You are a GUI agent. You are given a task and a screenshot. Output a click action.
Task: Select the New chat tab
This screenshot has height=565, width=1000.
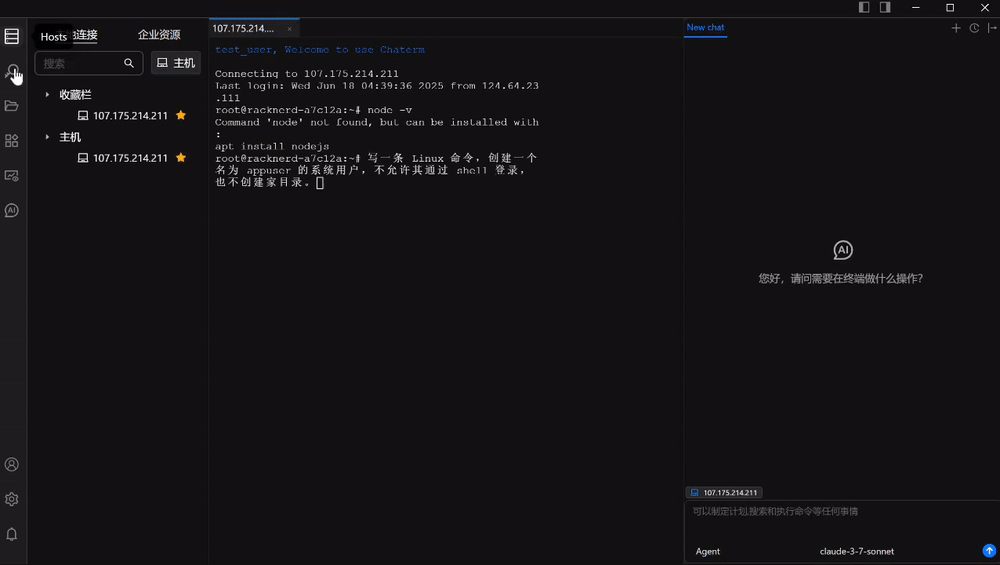point(705,27)
